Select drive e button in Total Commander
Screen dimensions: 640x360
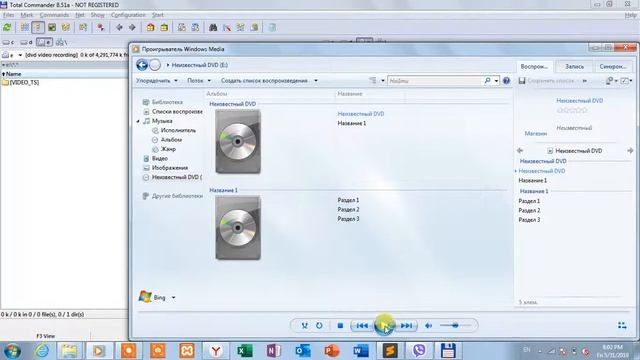[x=44, y=42]
